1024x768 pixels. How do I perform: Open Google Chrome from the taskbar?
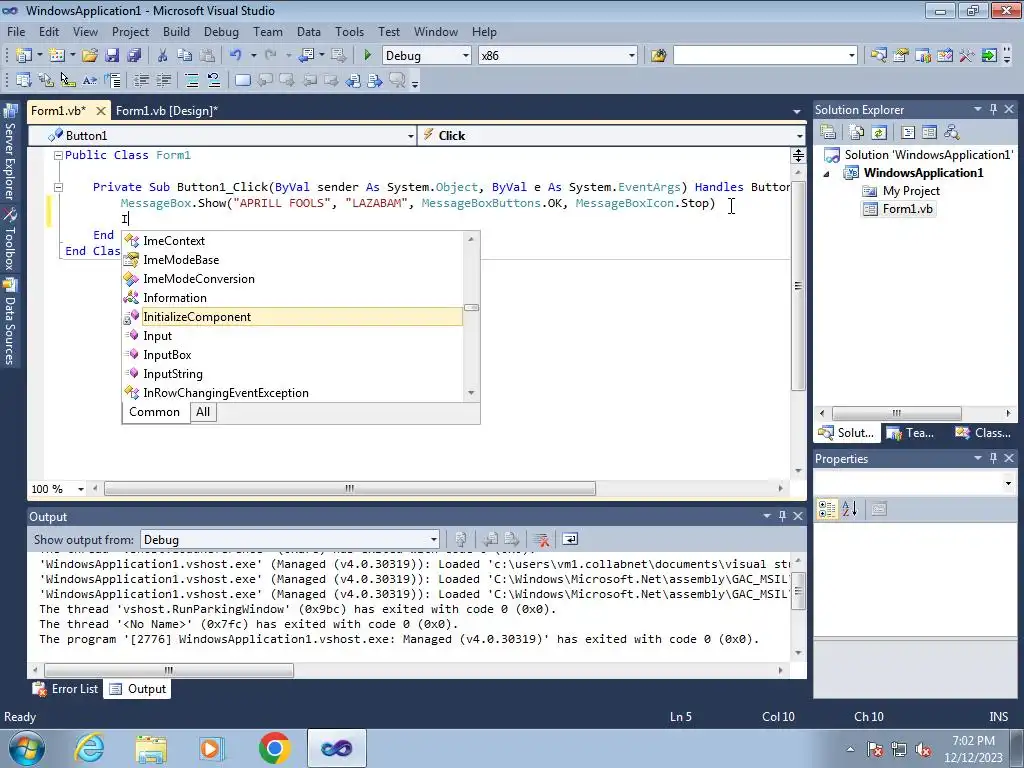point(274,748)
